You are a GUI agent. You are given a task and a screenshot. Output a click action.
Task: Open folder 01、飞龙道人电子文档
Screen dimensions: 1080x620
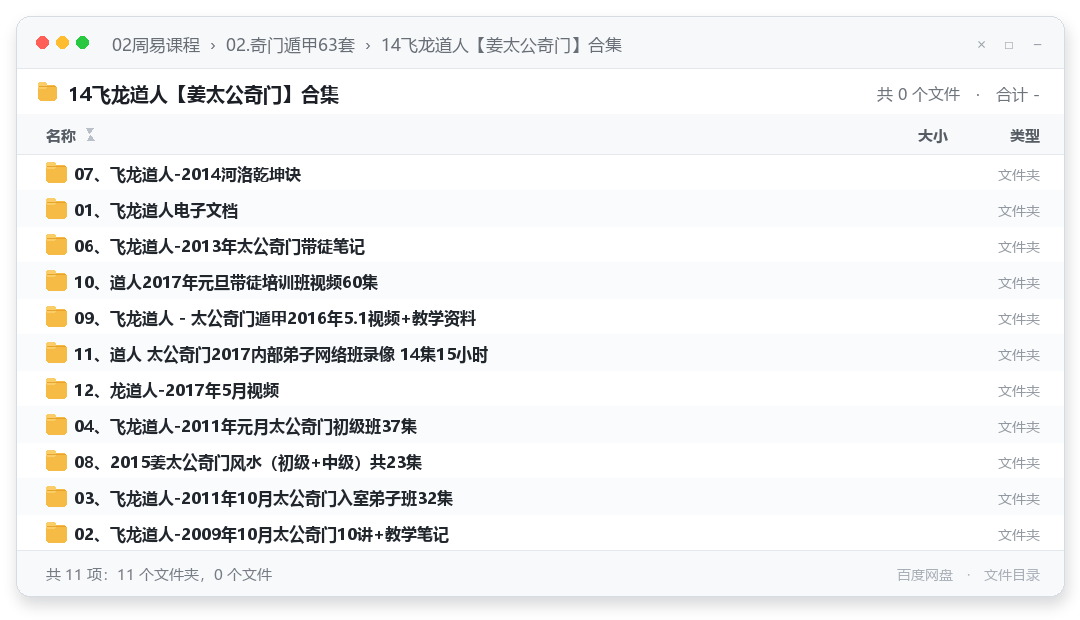click(156, 210)
